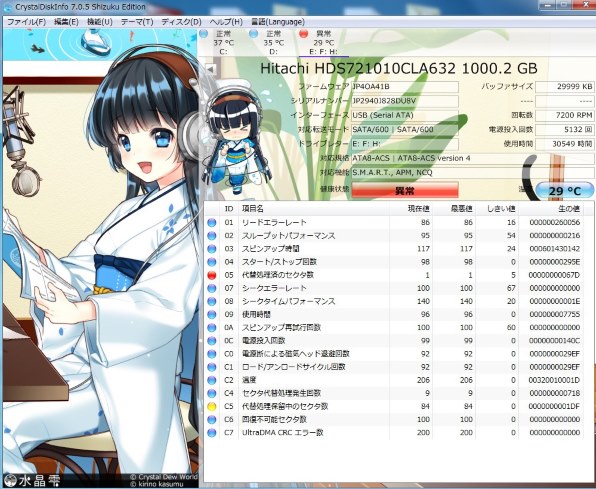Screen dimensions: 596x489
Task: Click the red 異常 health status button
Action: 405,190
